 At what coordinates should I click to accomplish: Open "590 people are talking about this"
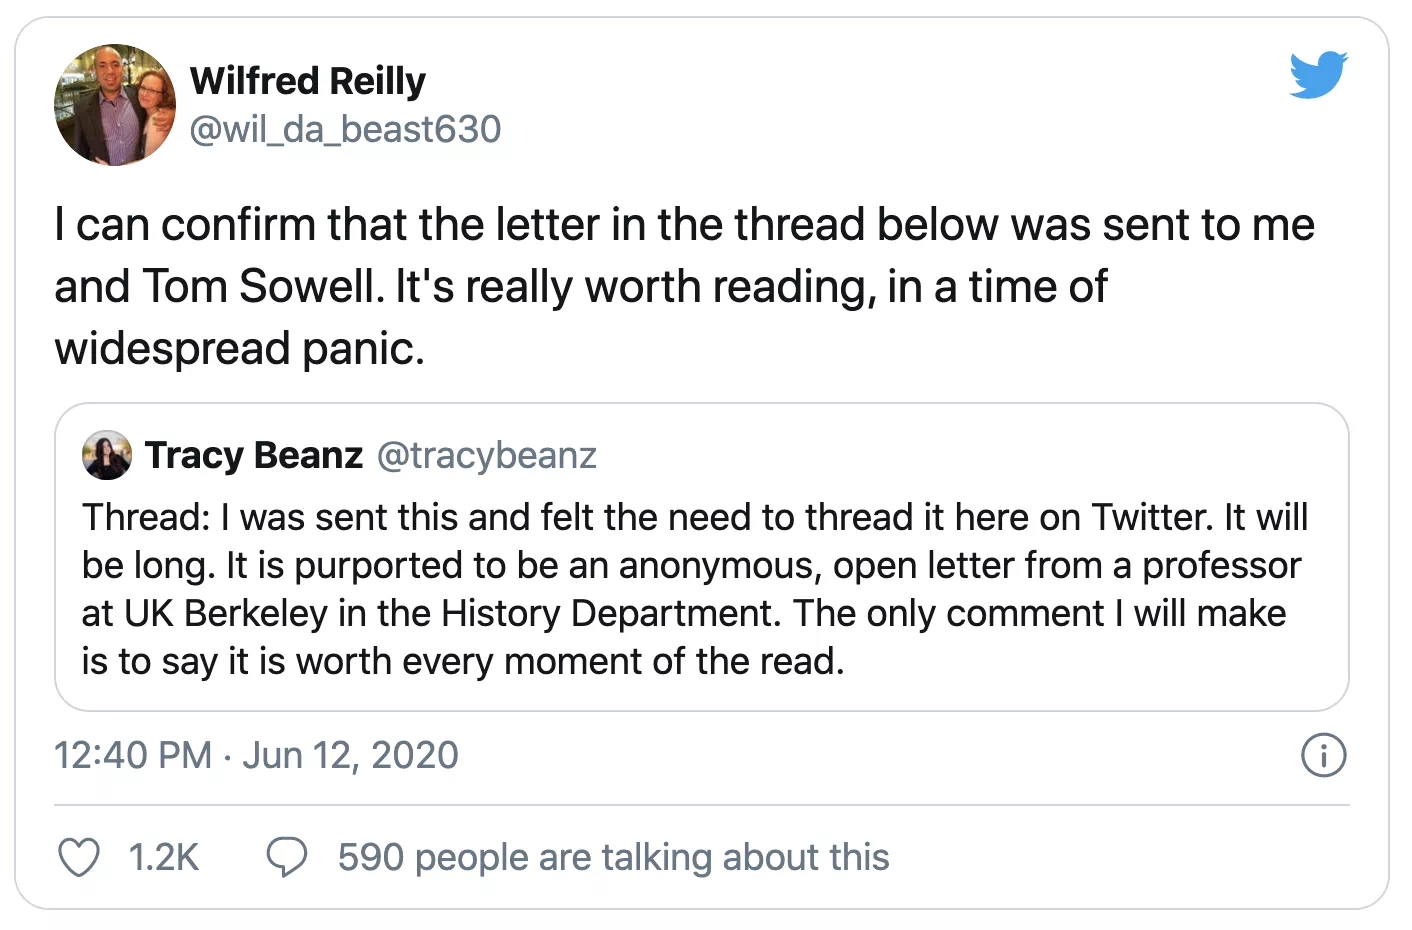pos(613,858)
